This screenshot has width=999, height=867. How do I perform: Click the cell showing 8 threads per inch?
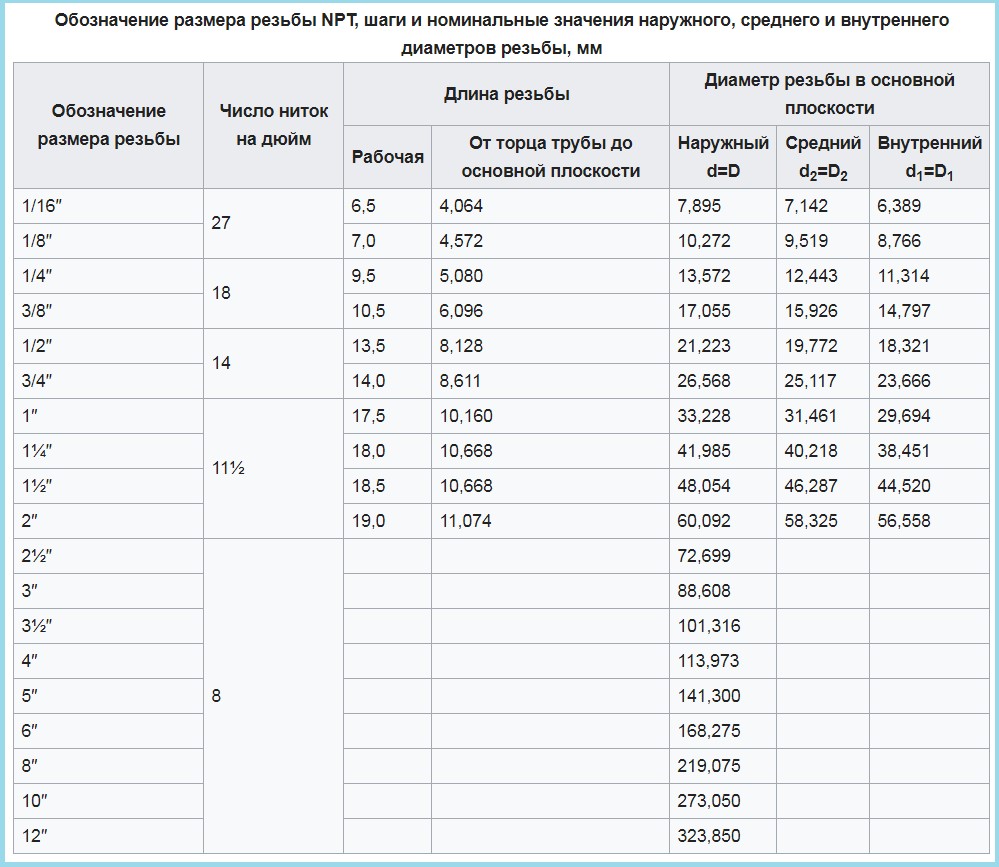pos(216,696)
